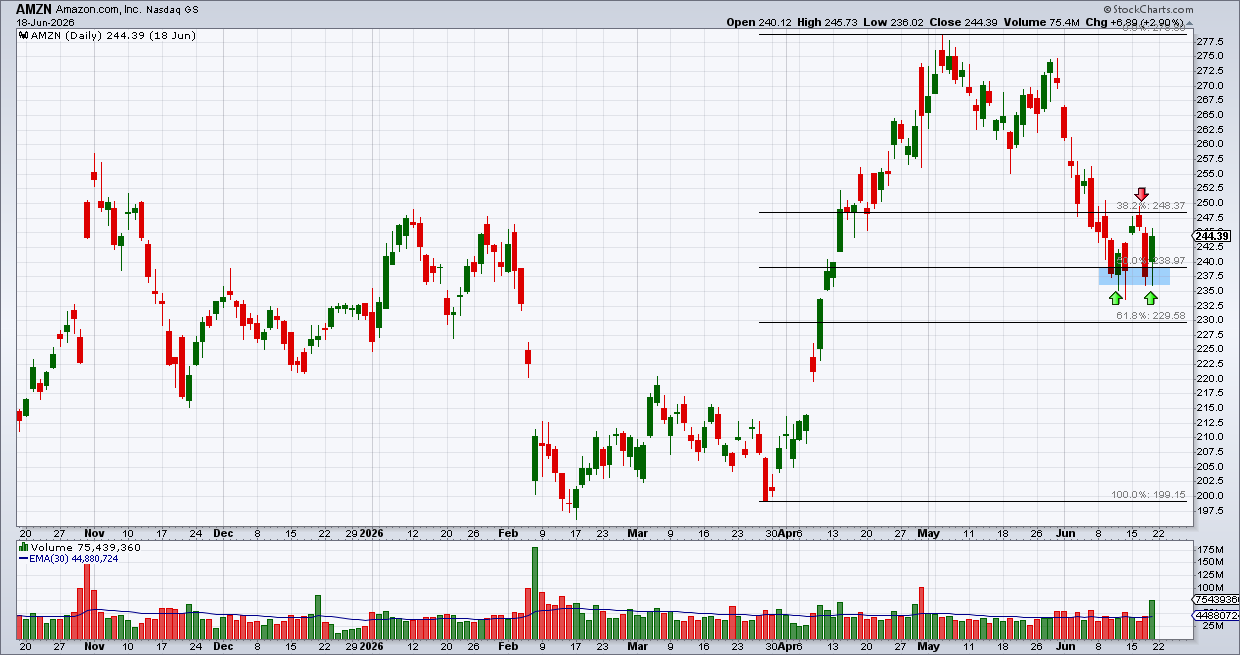This screenshot has width=1240, height=655.
Task: Click the 197.5 price axis label
Action: (1210, 510)
